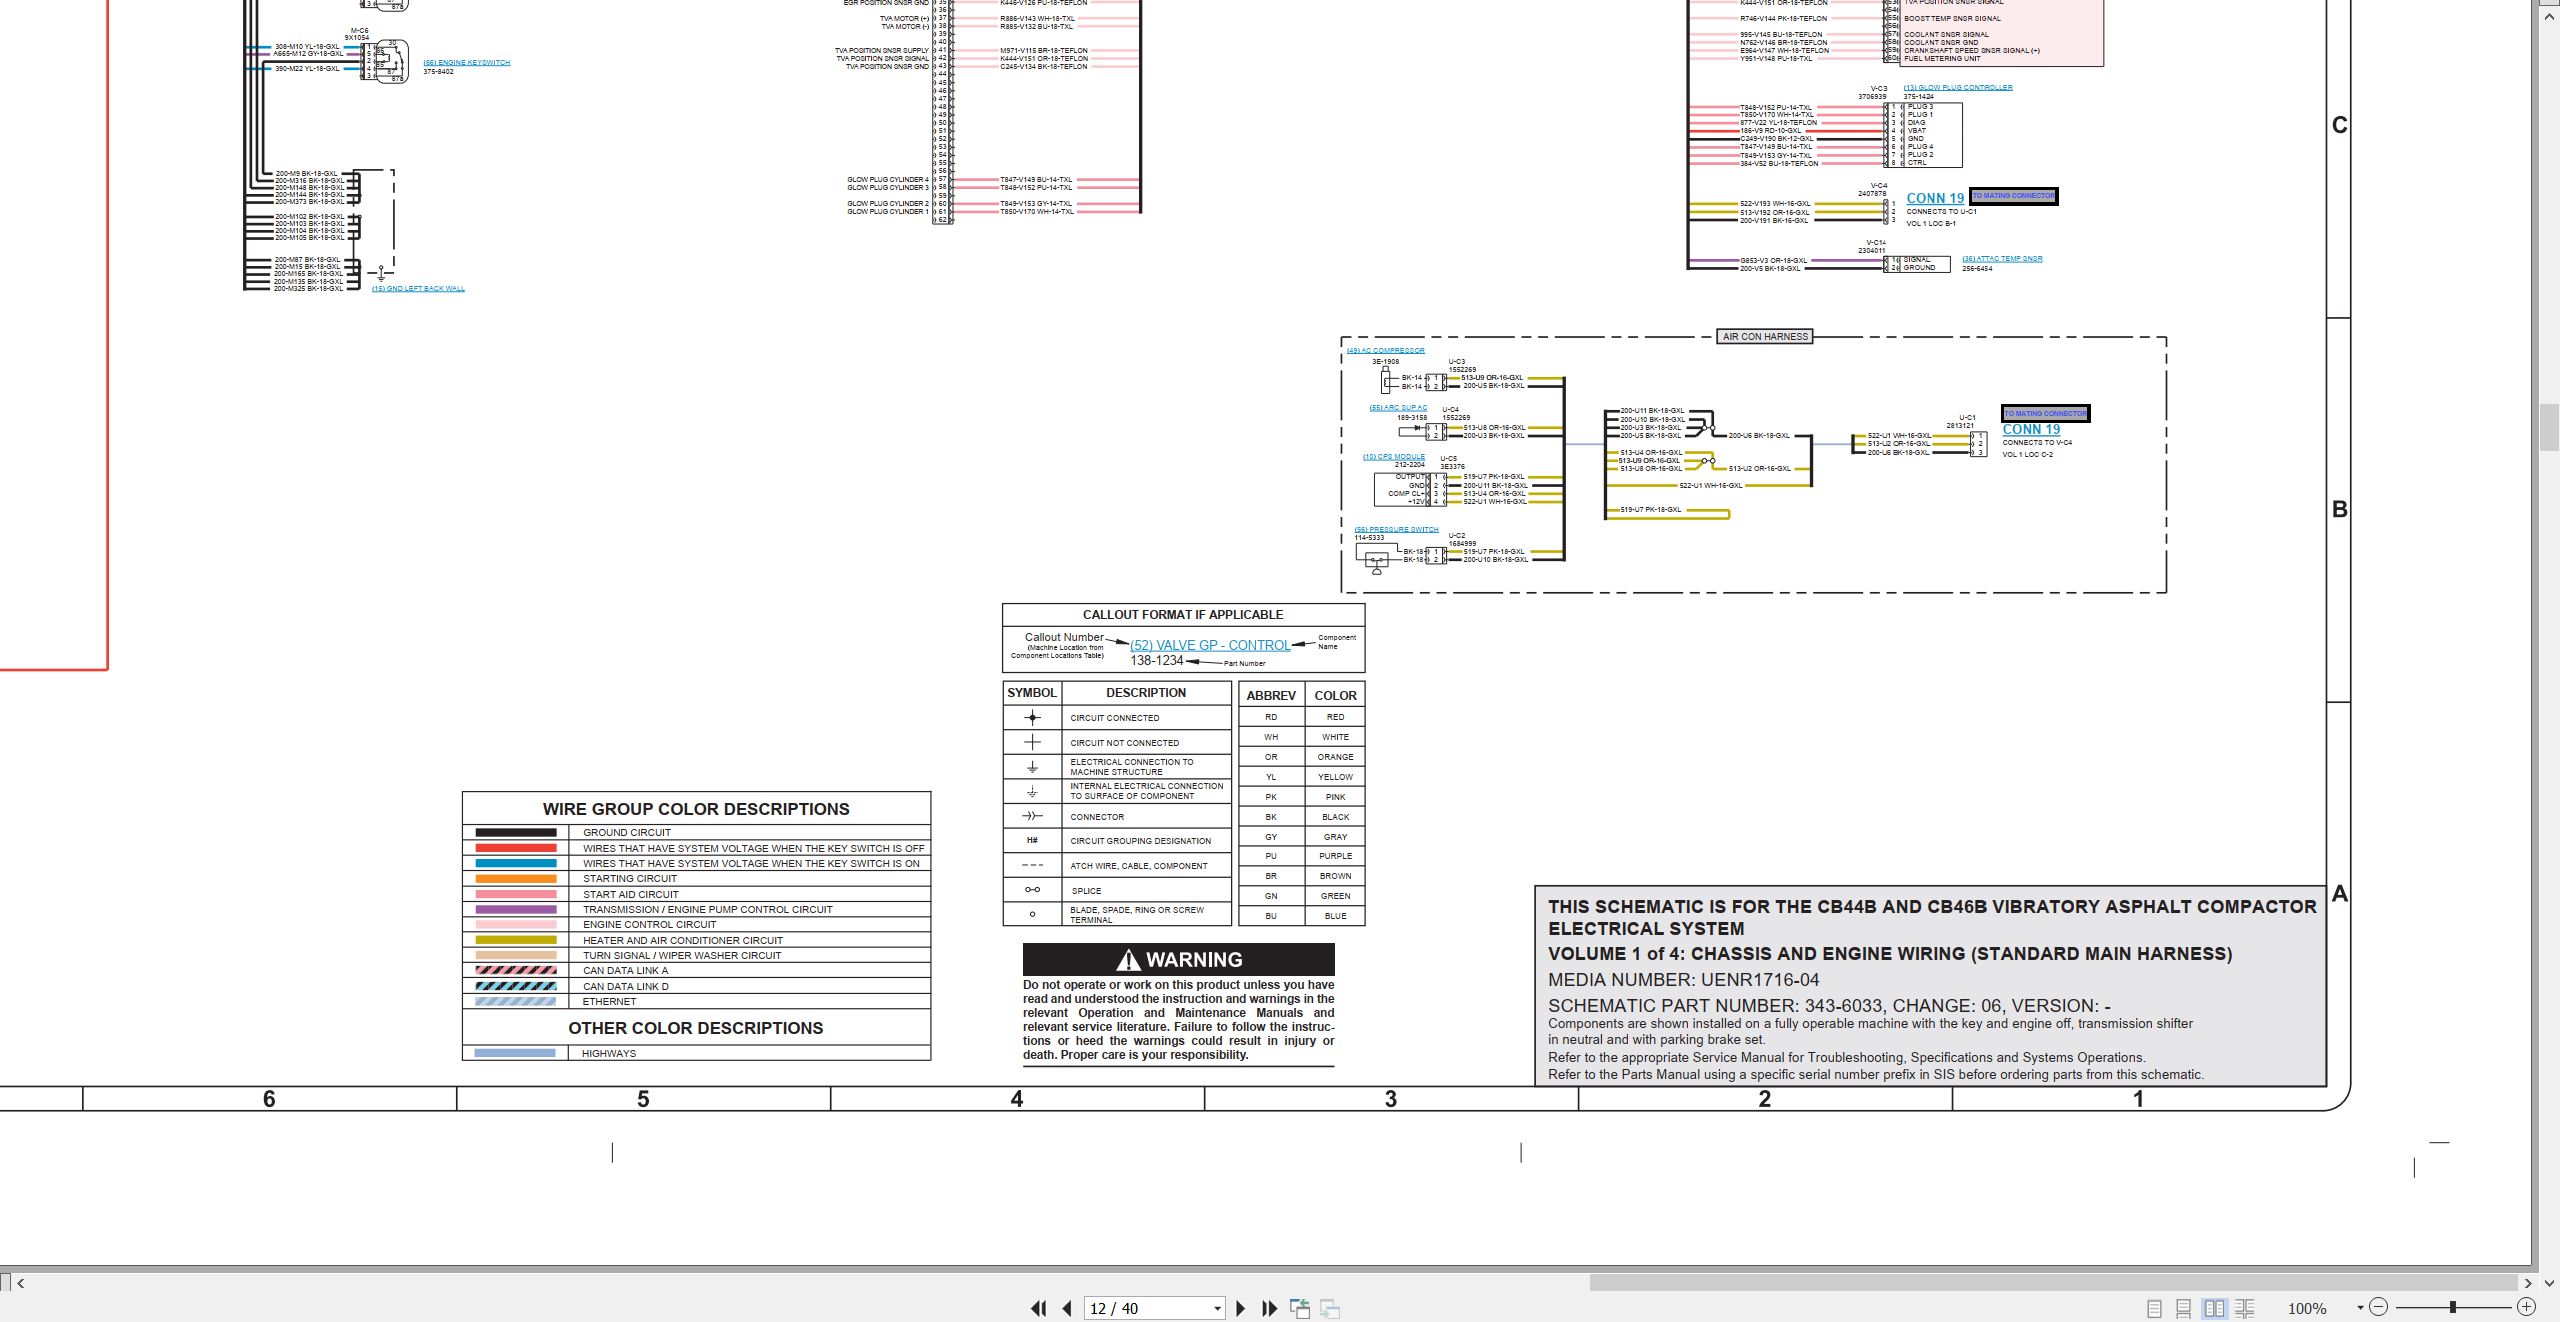Go to the previous page
Image resolution: width=2560 pixels, height=1322 pixels.
pyautogui.click(x=1067, y=1308)
